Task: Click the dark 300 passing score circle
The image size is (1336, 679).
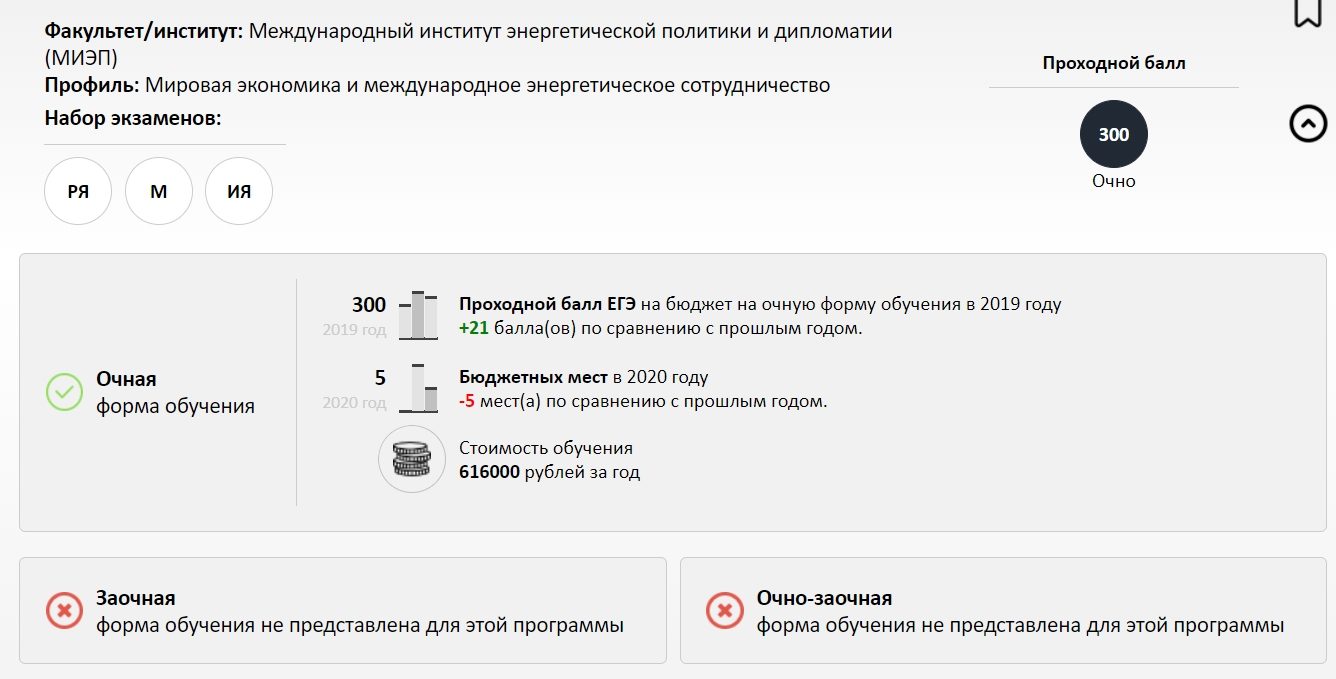Action: point(1113,134)
